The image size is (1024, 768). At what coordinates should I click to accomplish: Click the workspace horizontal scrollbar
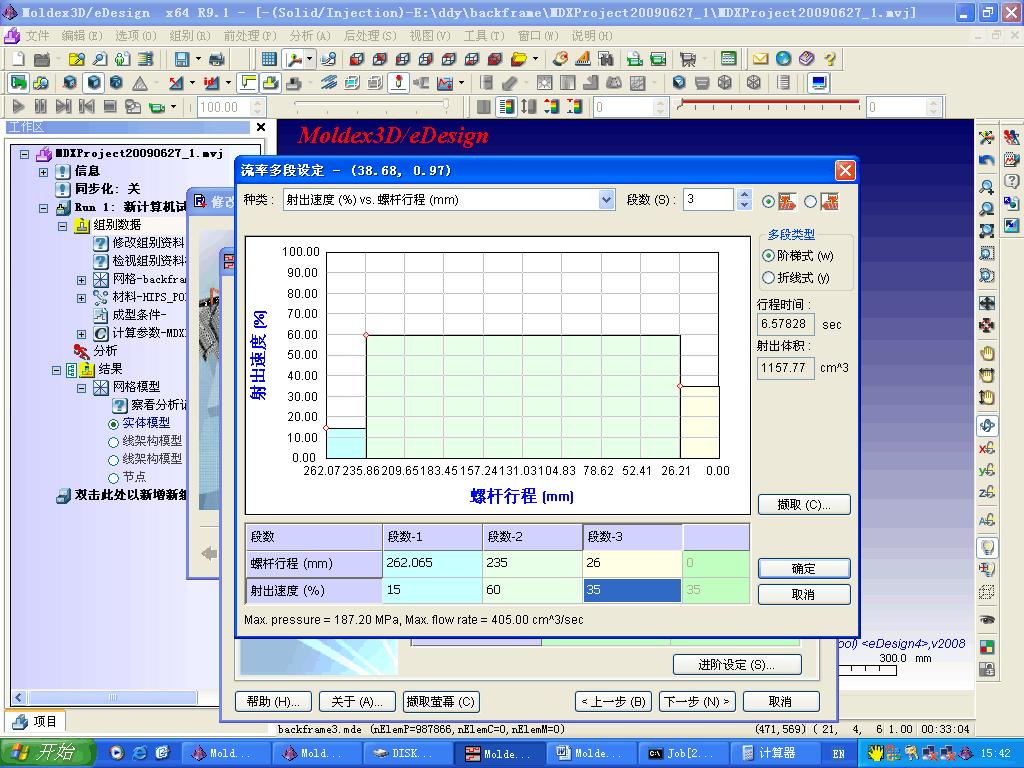pyautogui.click(x=114, y=697)
